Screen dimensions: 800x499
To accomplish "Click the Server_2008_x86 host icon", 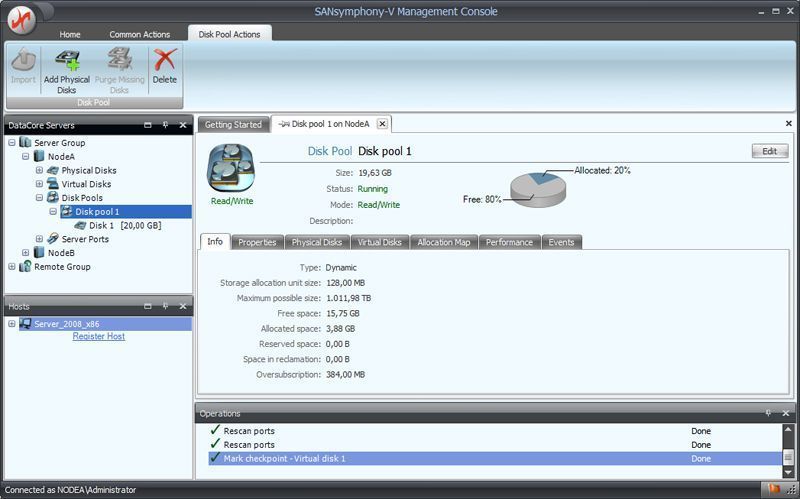I will (x=25, y=323).
